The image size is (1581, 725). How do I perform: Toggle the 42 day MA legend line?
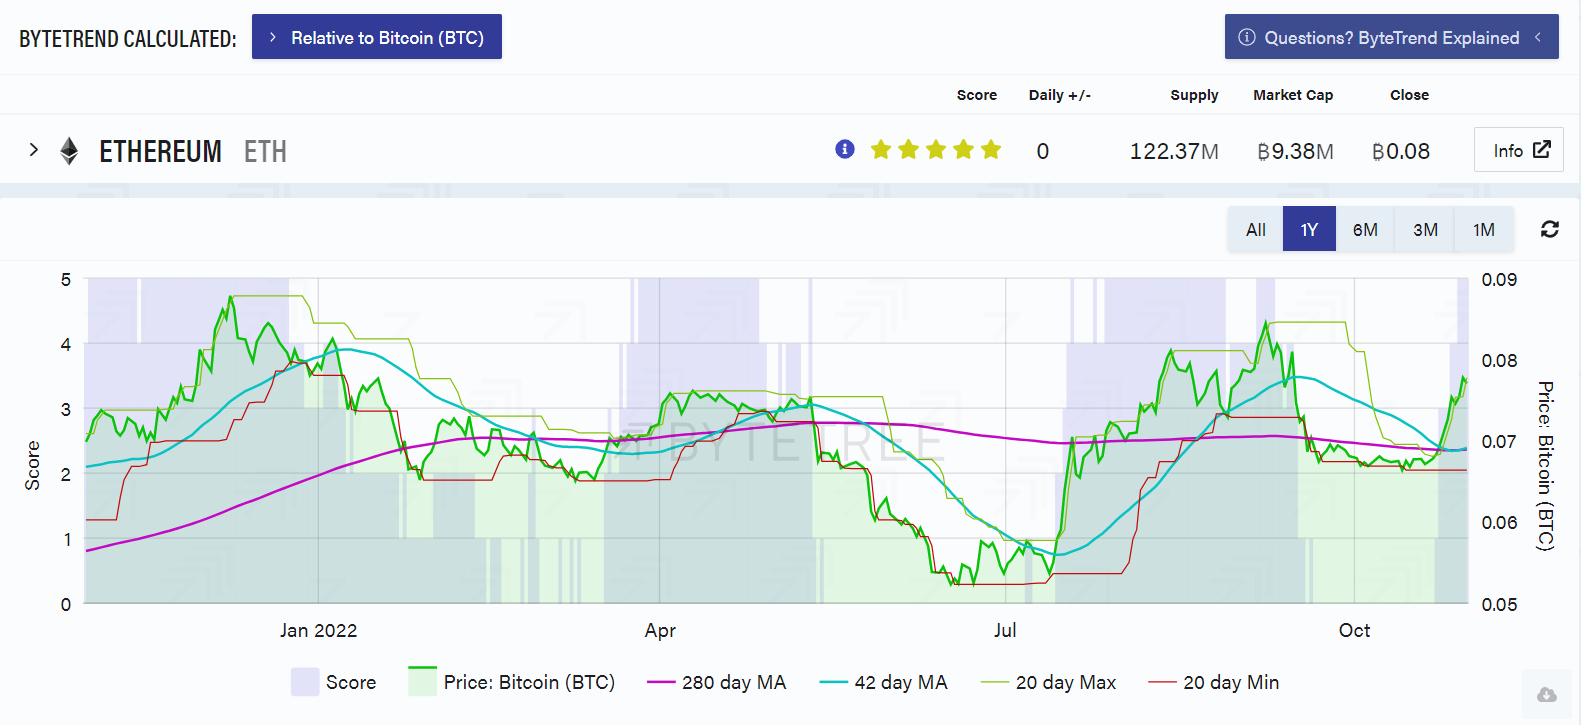click(x=883, y=682)
